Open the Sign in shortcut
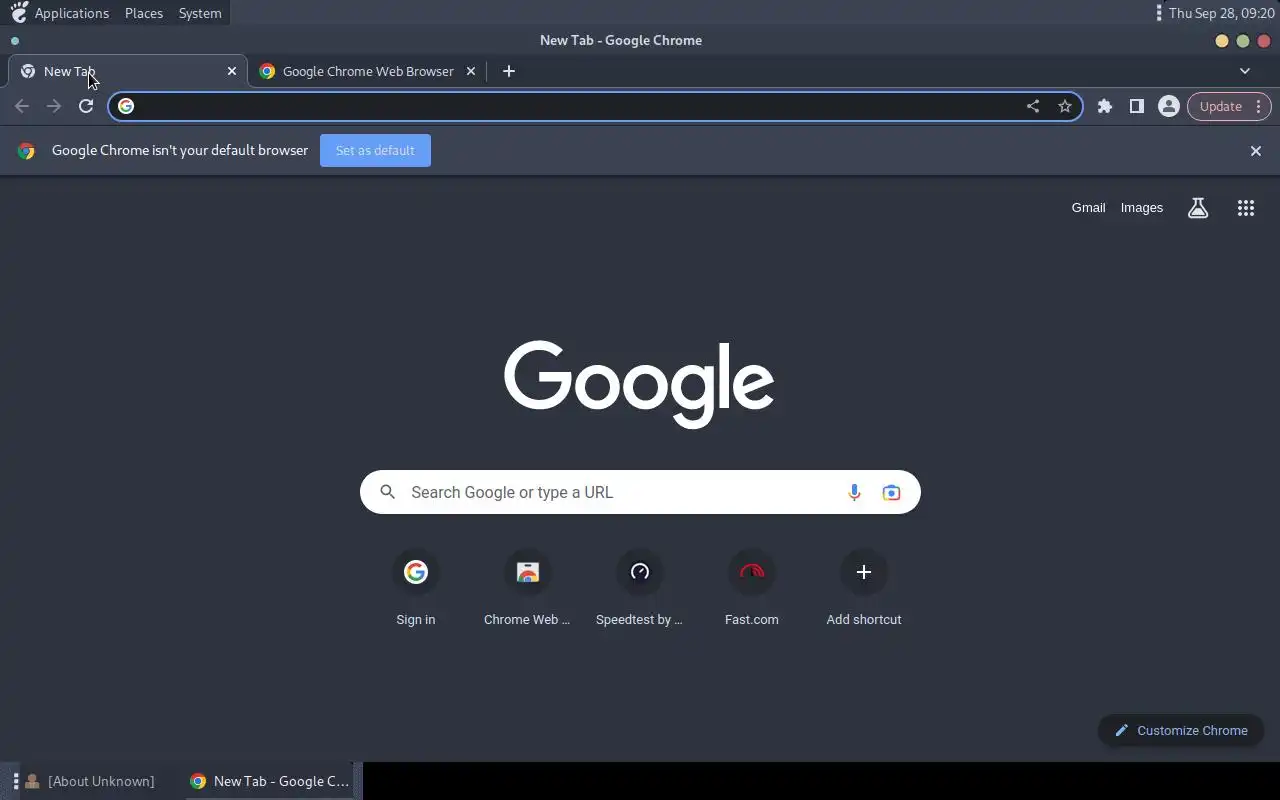Viewport: 1280px width, 800px height. (416, 588)
